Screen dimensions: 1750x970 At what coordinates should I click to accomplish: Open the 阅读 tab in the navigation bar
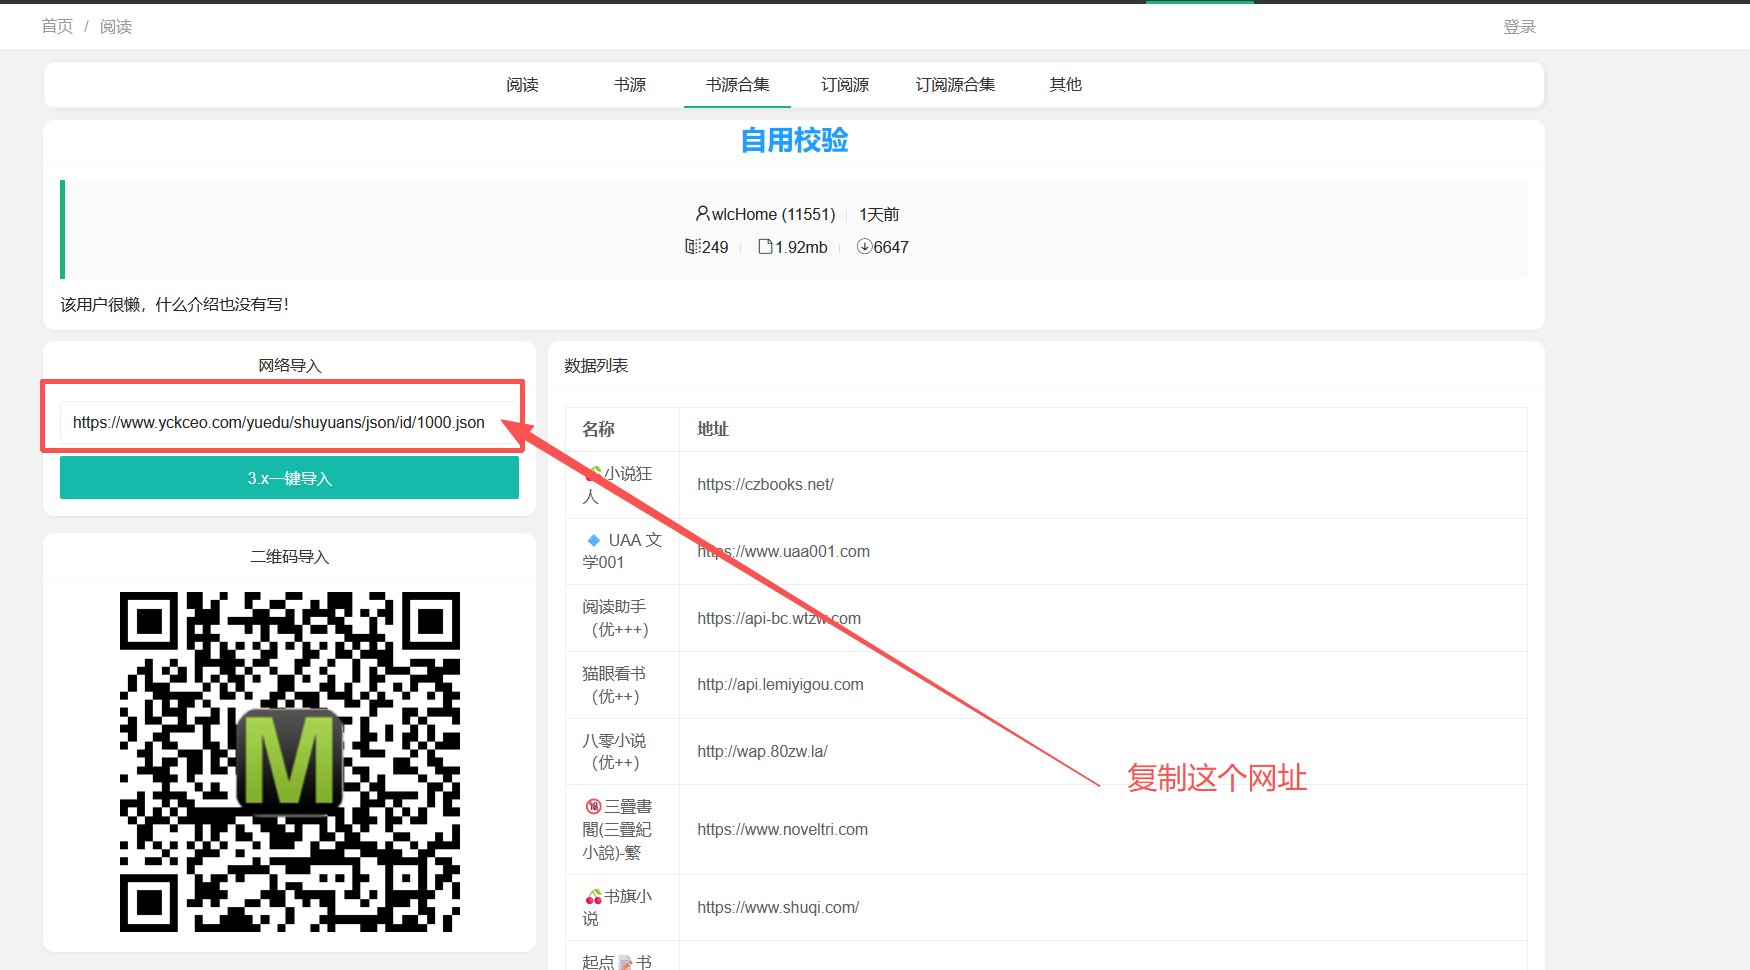pos(522,85)
